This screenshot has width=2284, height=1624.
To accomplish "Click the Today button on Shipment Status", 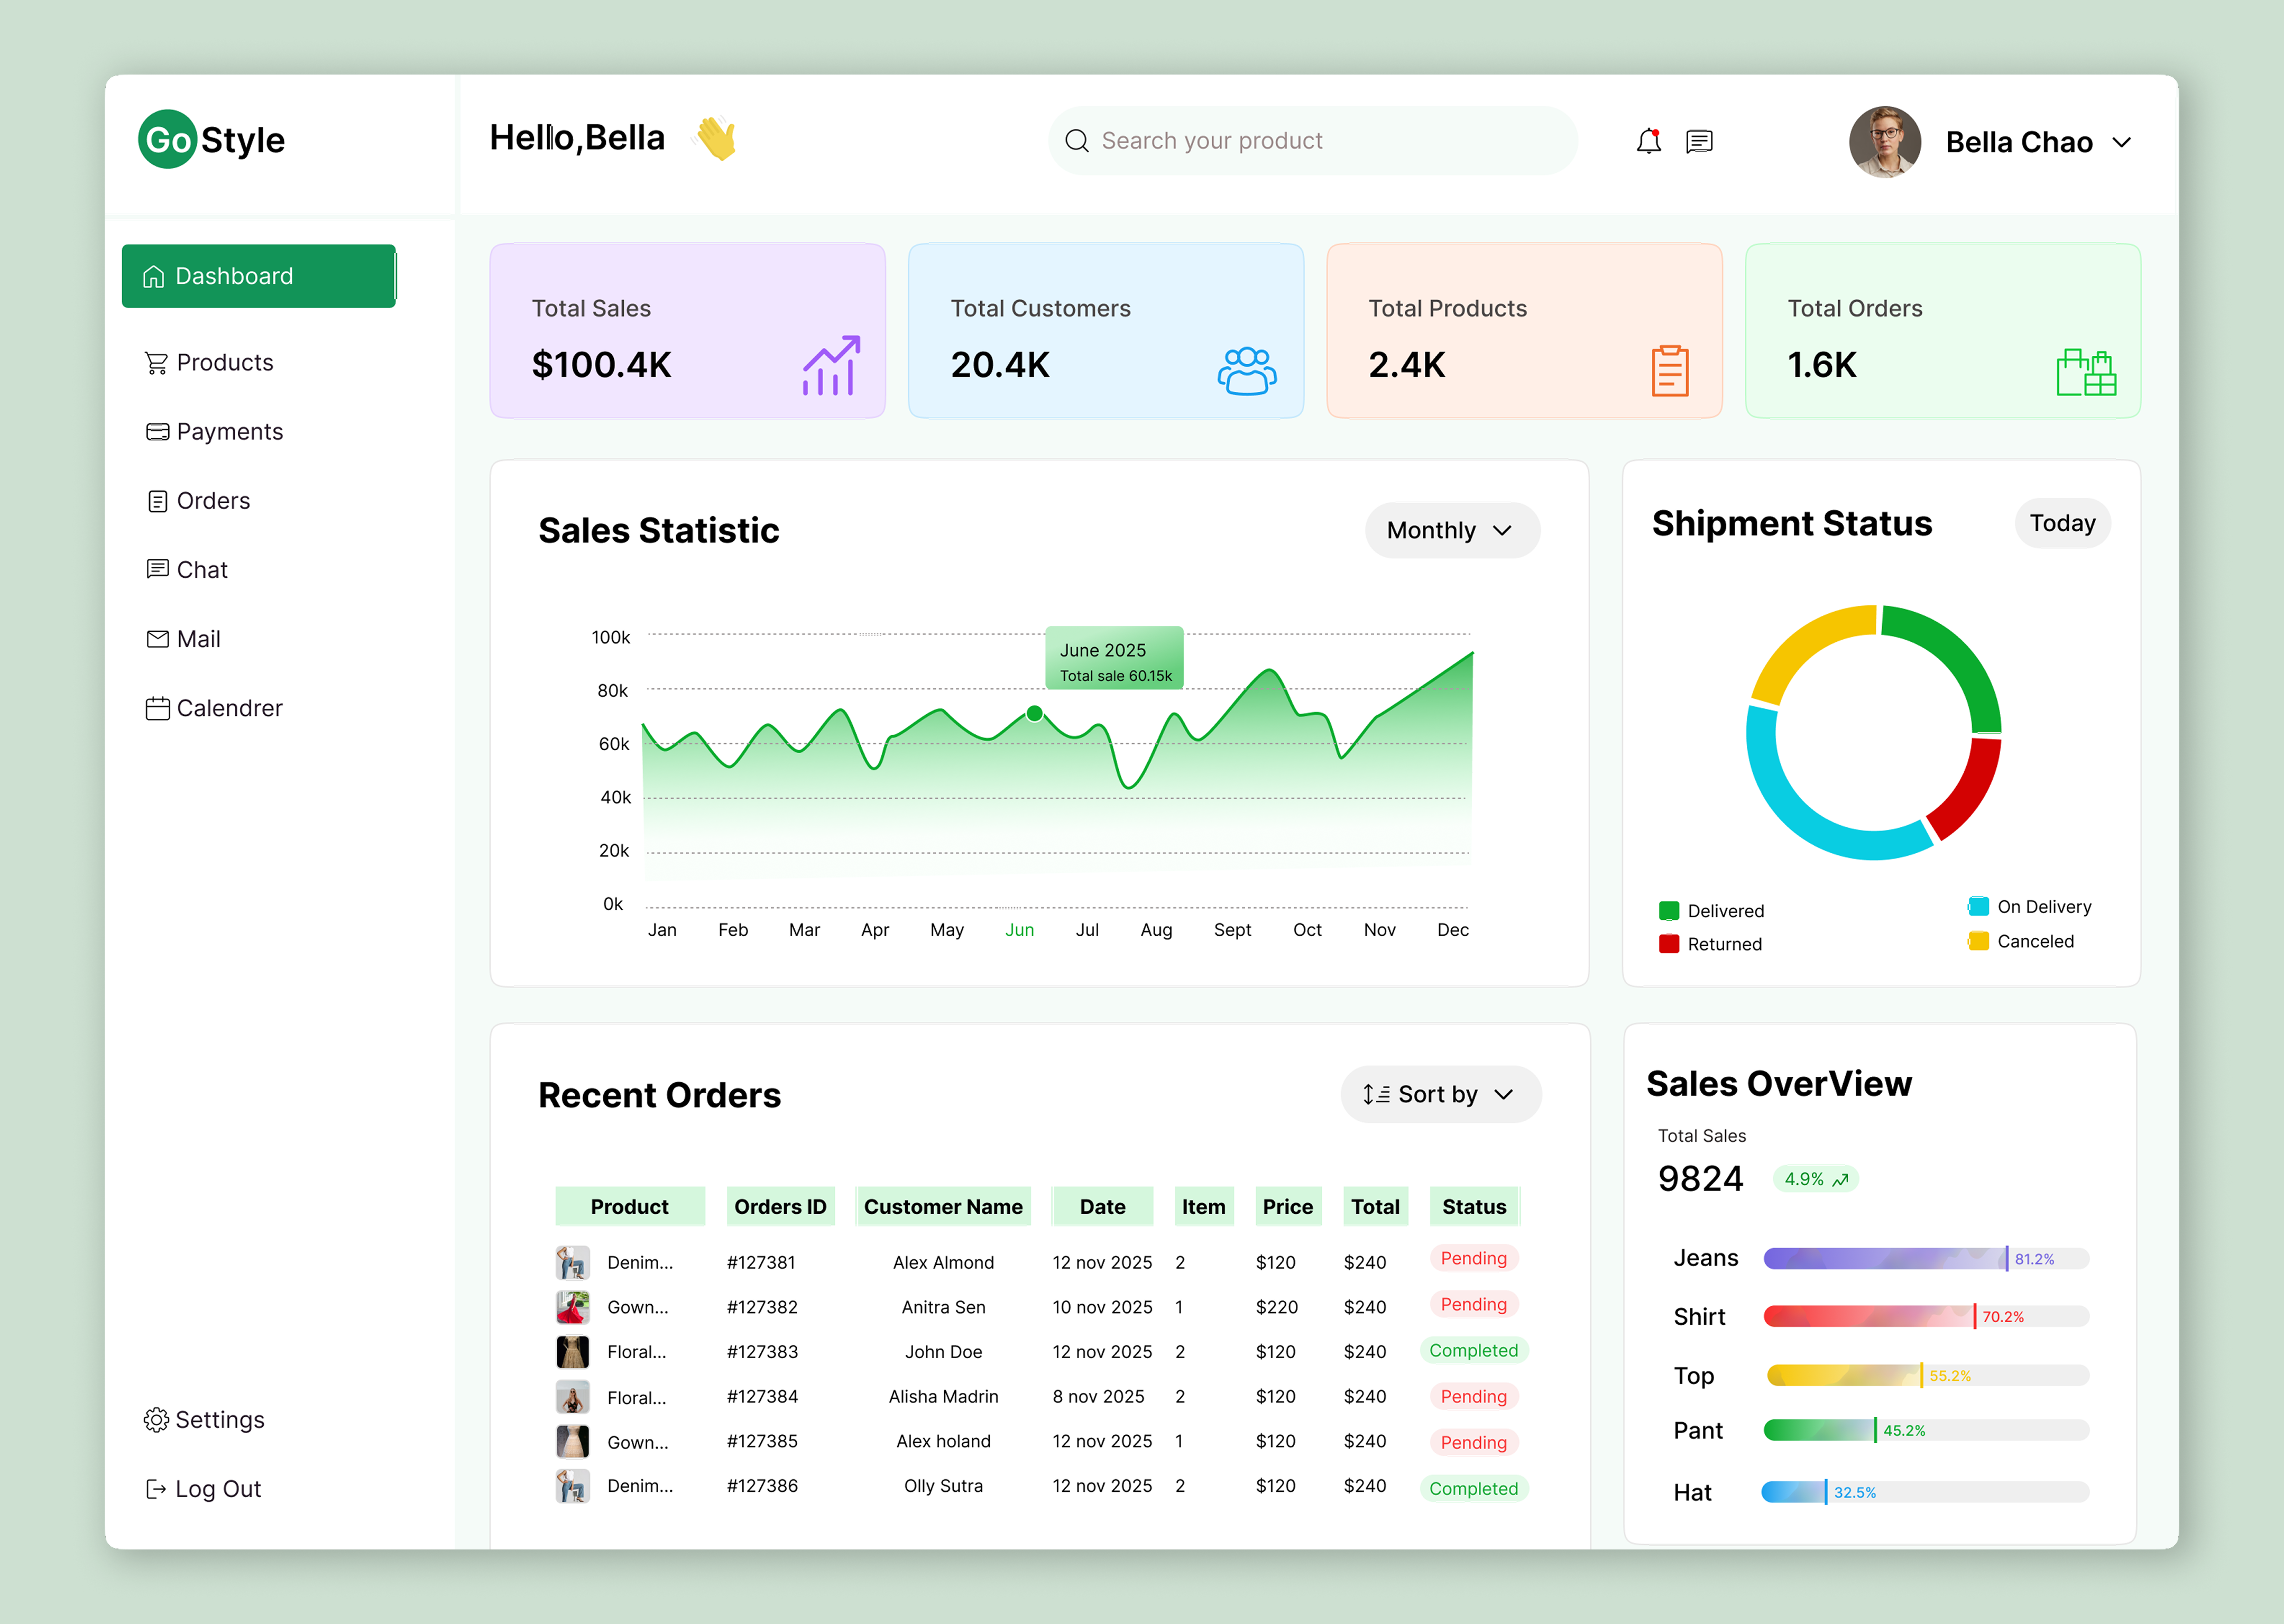I will click(x=2063, y=522).
